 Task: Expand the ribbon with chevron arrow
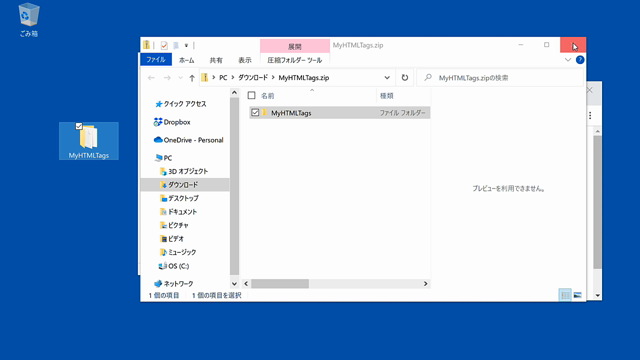pos(568,60)
